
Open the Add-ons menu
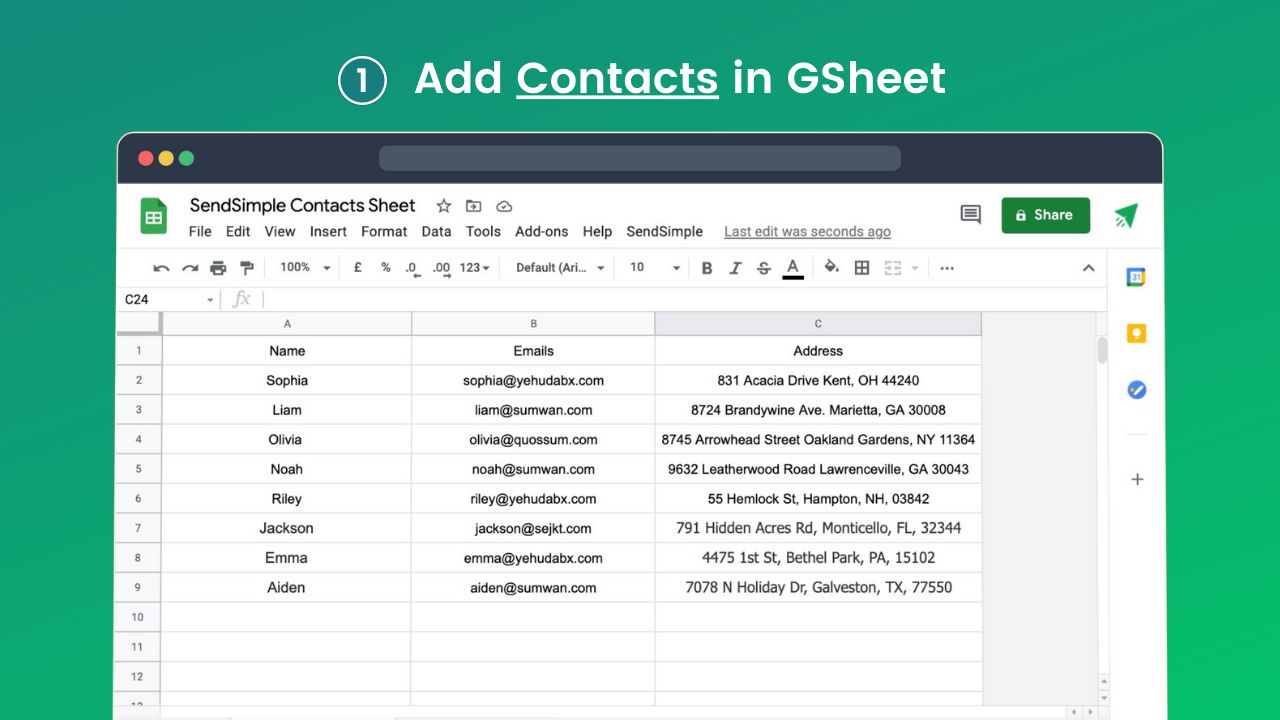(x=542, y=232)
